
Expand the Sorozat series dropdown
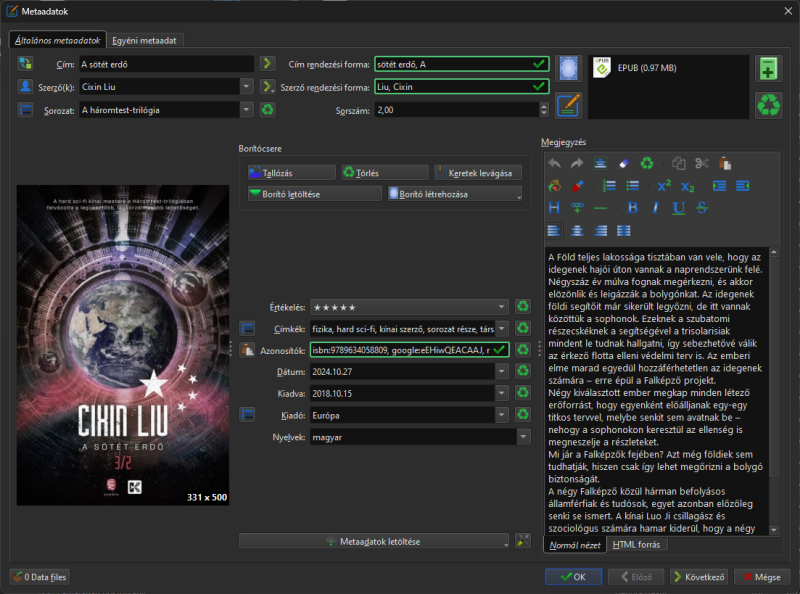(x=247, y=110)
